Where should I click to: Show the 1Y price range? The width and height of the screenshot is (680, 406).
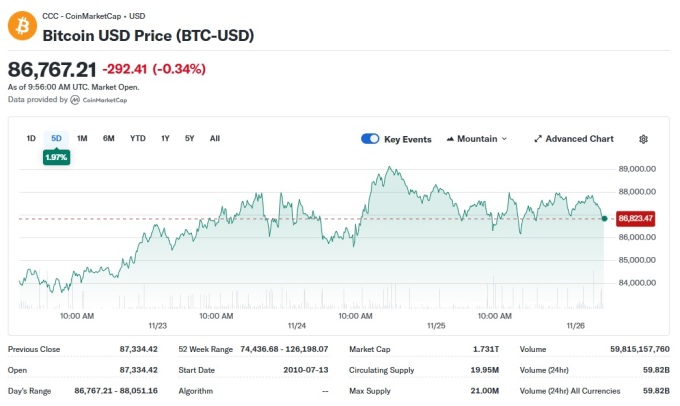pyautogui.click(x=165, y=138)
